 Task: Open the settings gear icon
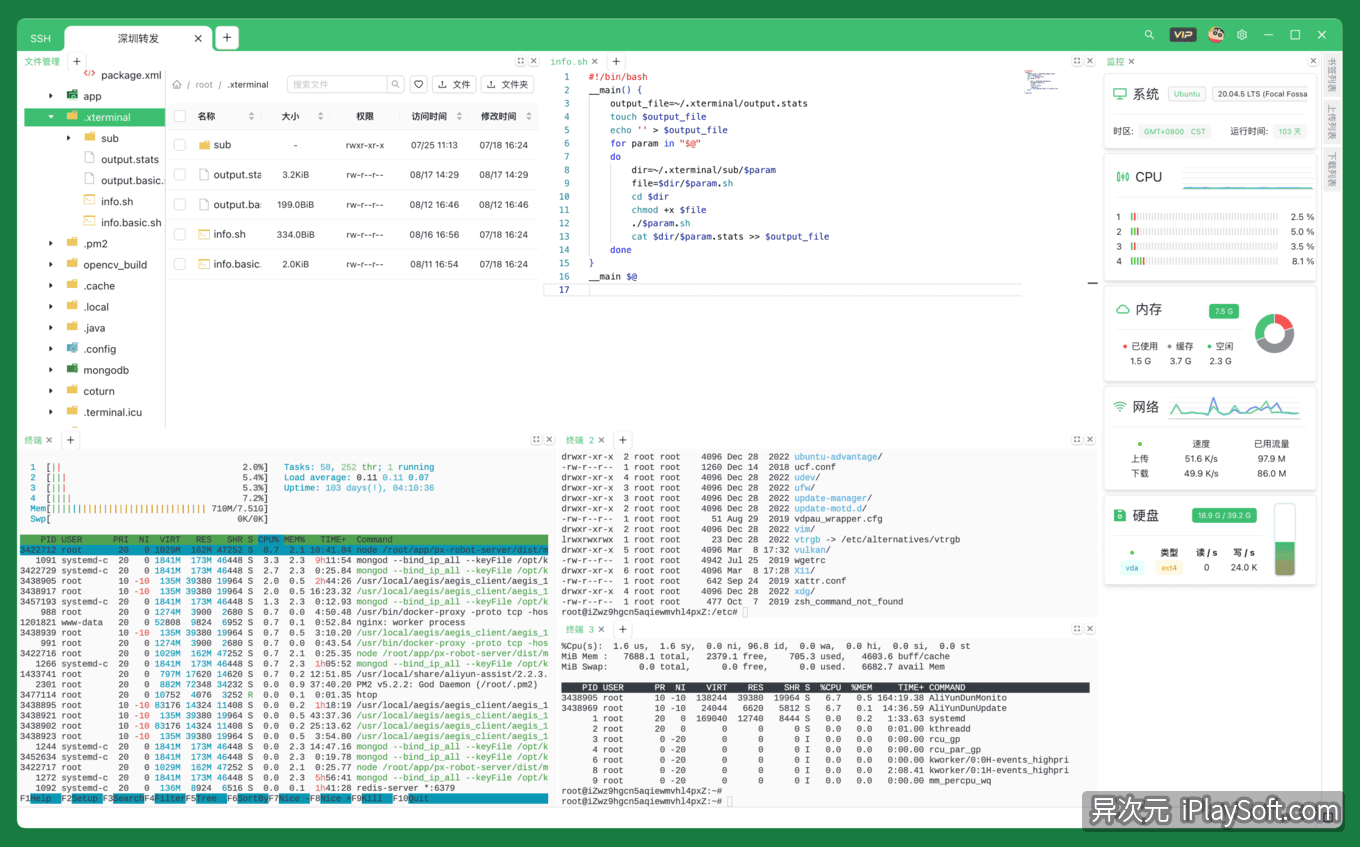click(x=1241, y=33)
